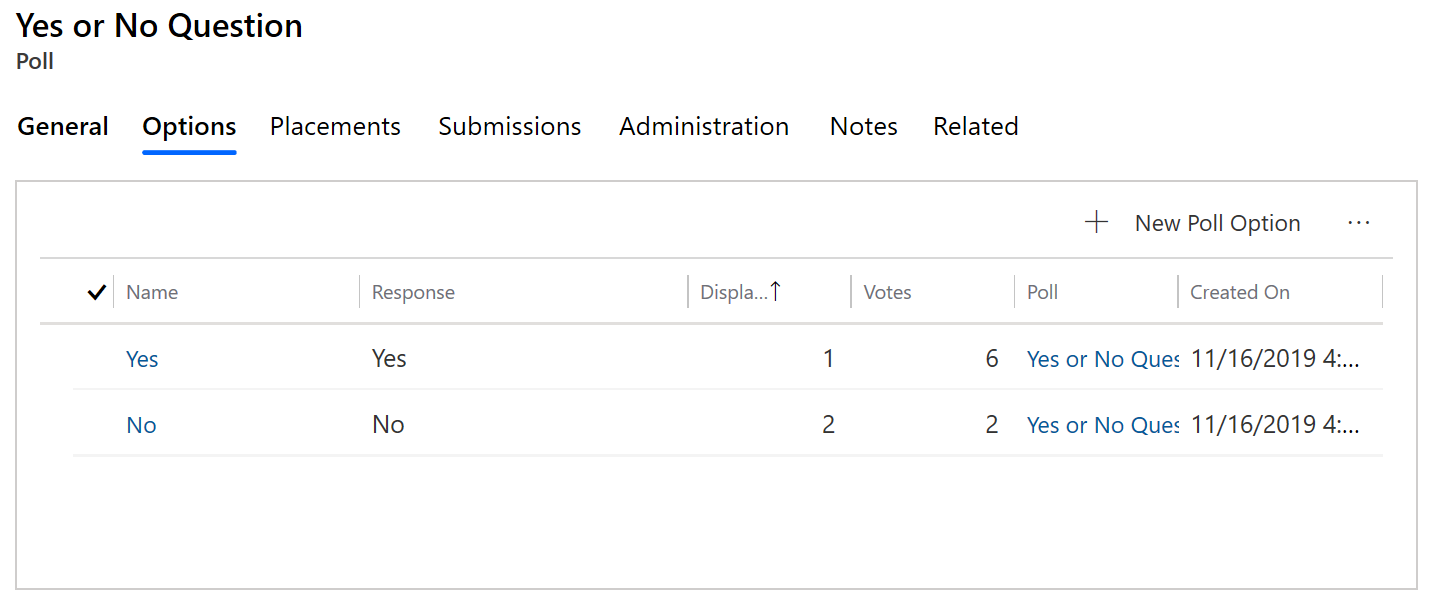Toggle the select-all checkmark in grid header
This screenshot has width=1436, height=606.
pos(97,293)
